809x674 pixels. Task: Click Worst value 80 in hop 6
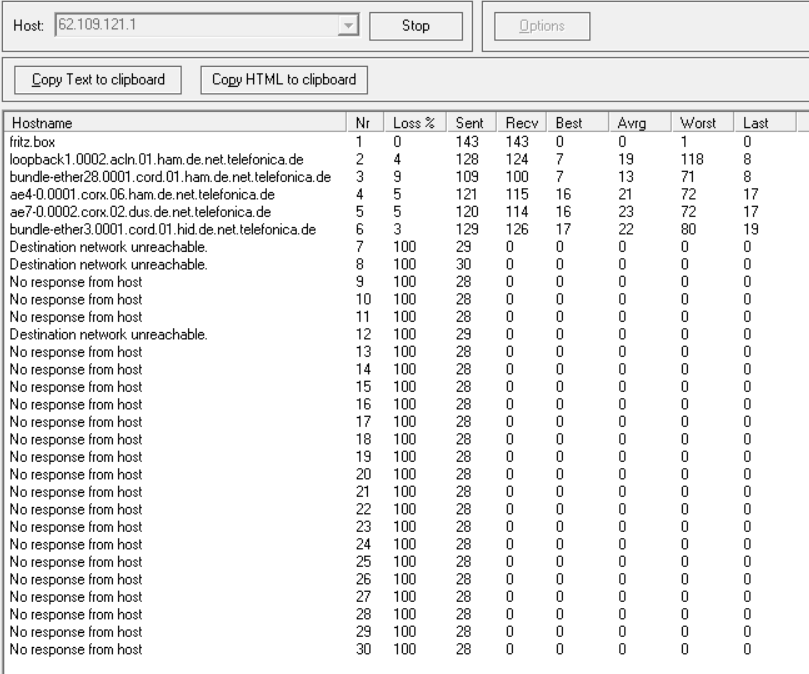(x=688, y=230)
